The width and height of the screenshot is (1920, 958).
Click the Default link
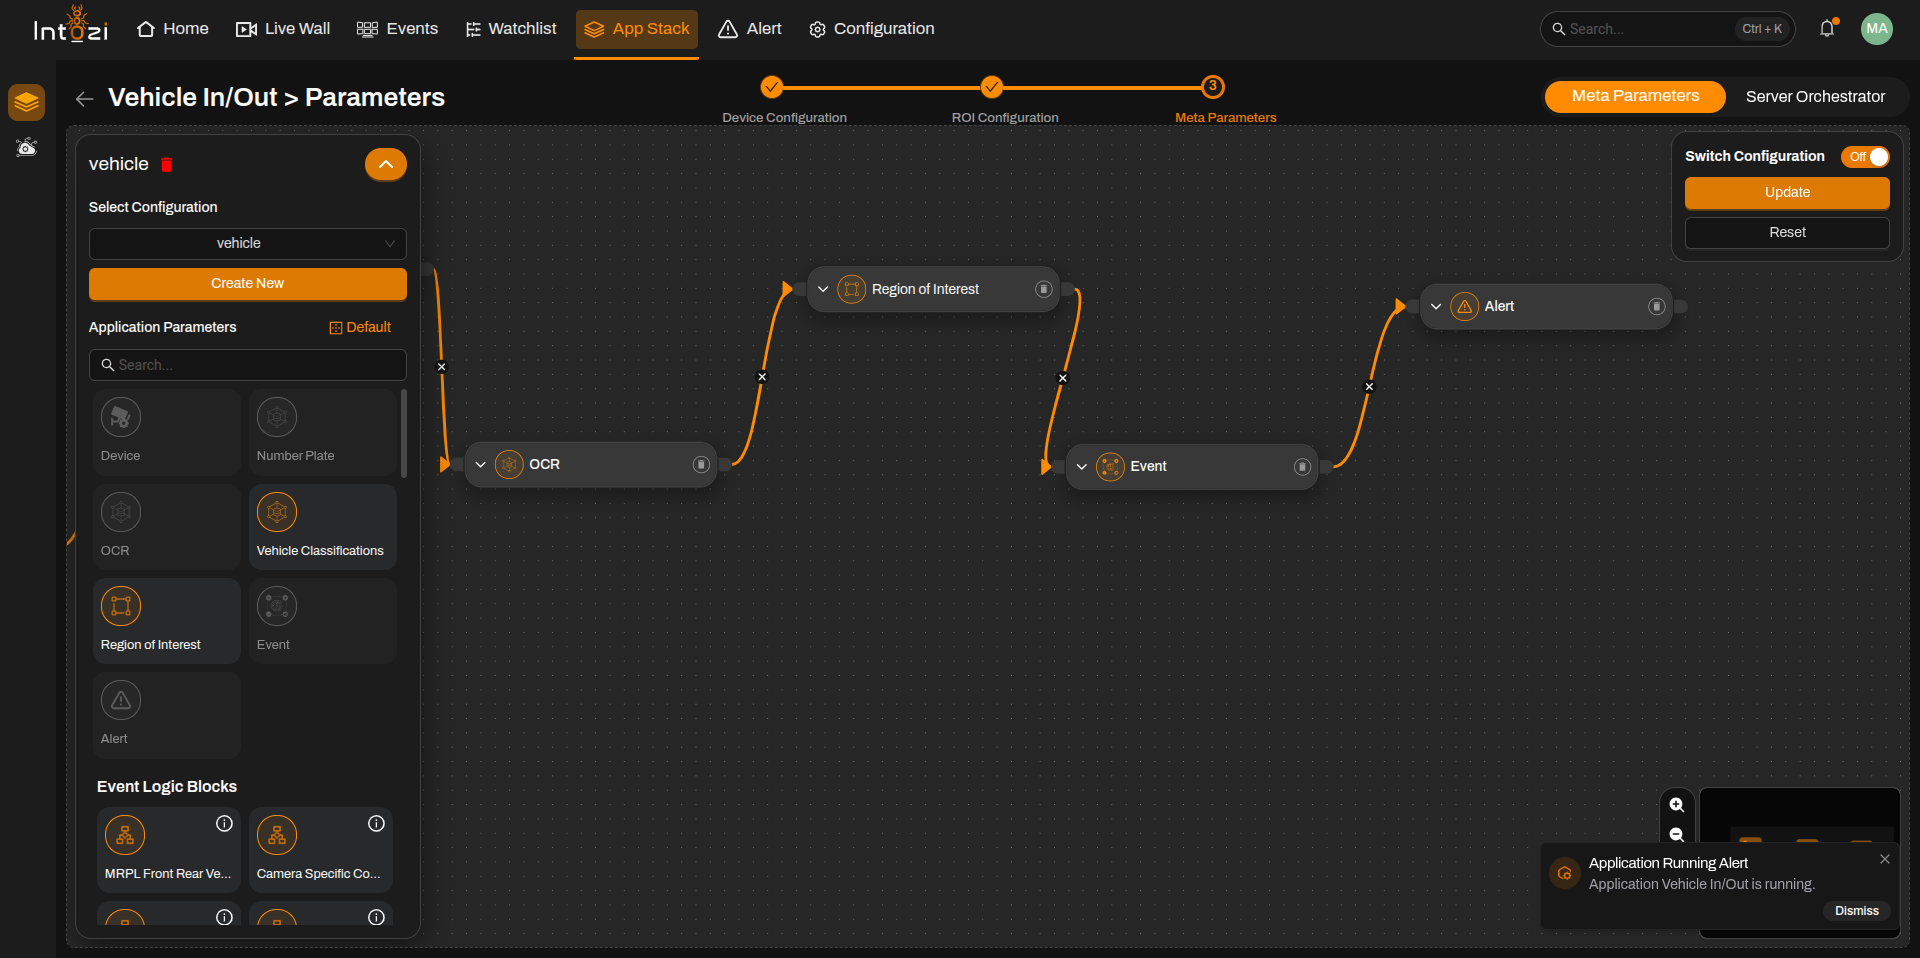tap(360, 328)
